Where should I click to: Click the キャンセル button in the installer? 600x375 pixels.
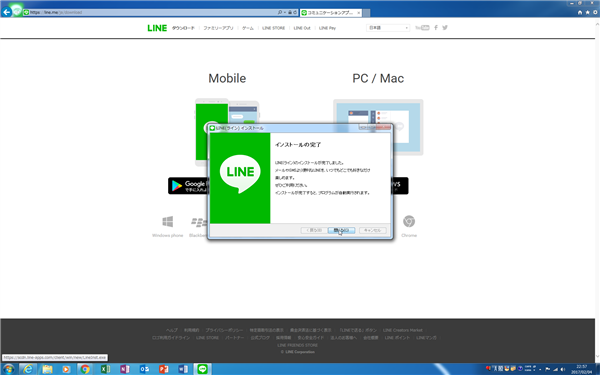[372, 230]
